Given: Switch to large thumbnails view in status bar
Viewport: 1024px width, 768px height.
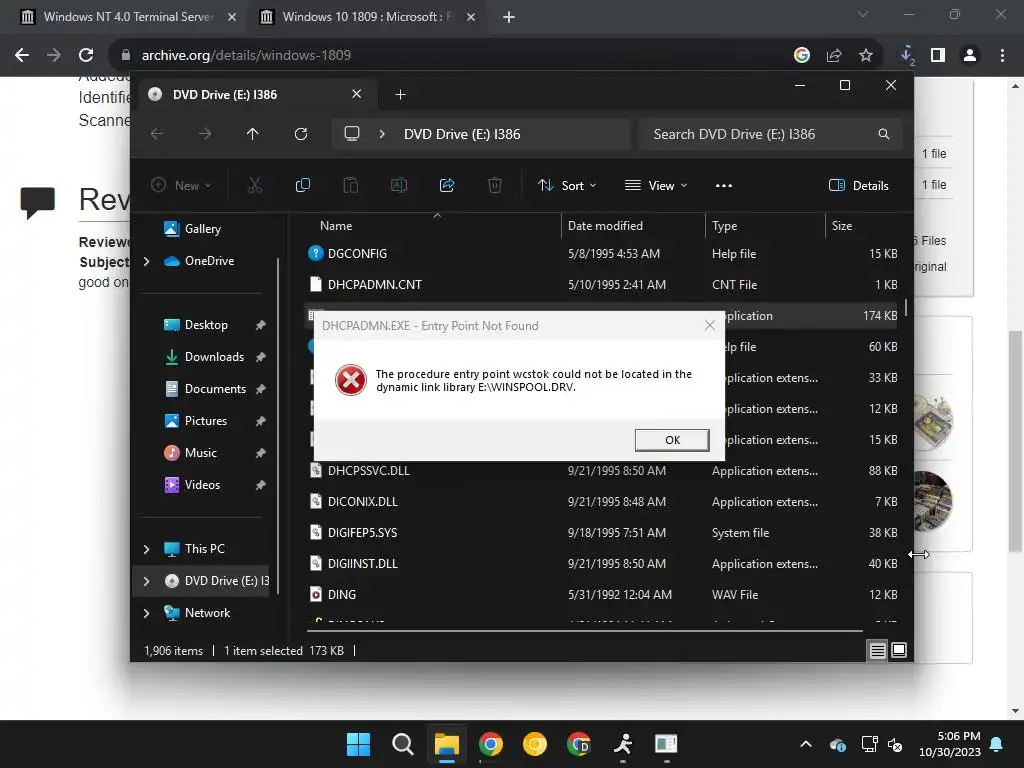Looking at the screenshot, I should click(x=899, y=650).
